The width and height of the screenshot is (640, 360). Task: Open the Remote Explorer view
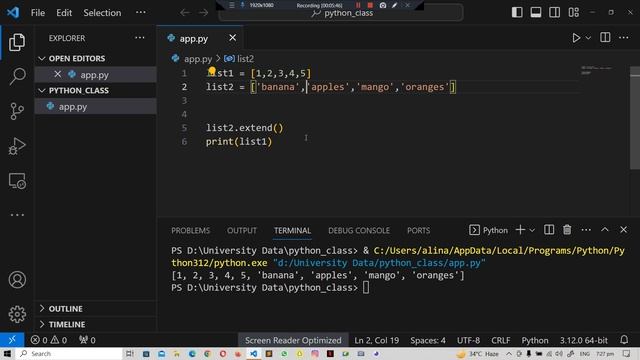17,181
